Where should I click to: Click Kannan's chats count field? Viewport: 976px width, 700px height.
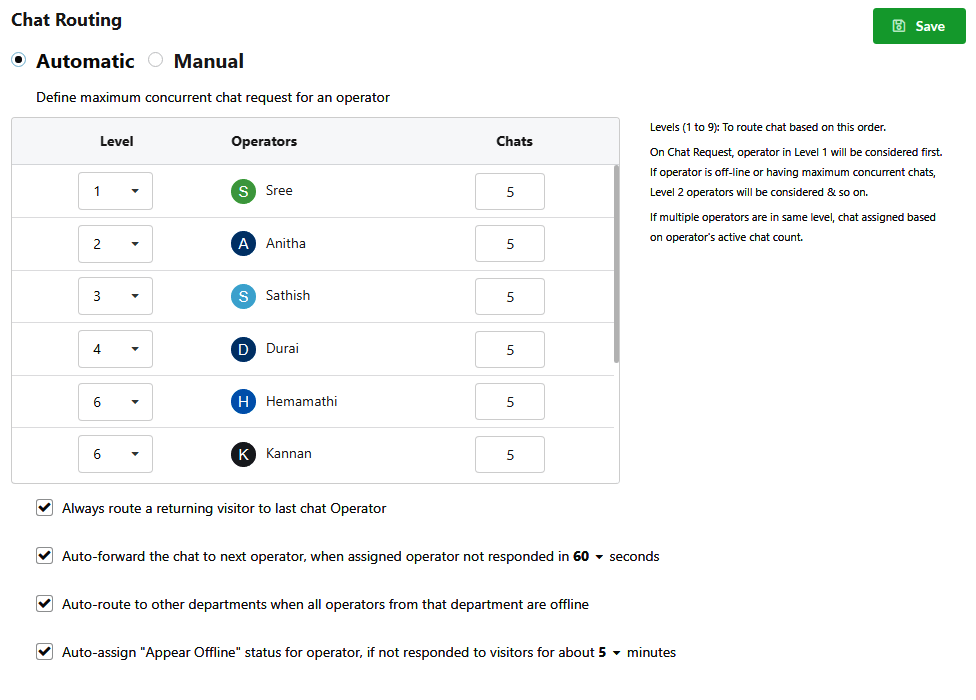pos(510,455)
